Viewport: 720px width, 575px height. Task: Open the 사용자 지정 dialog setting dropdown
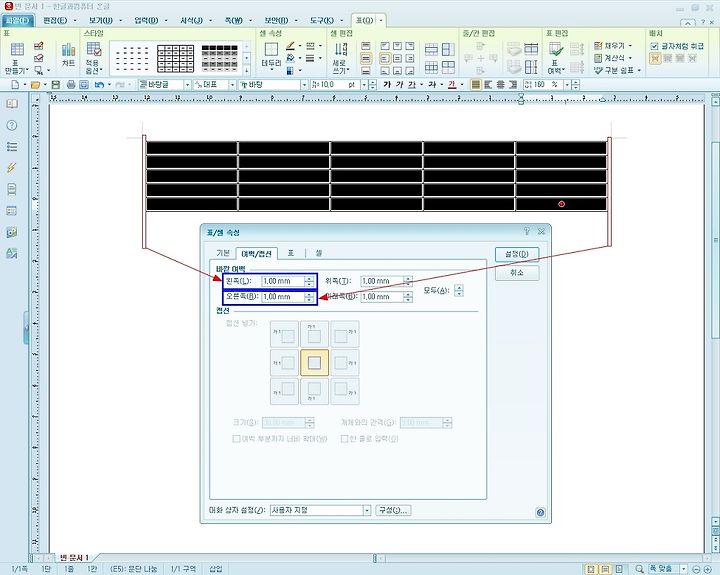click(366, 510)
